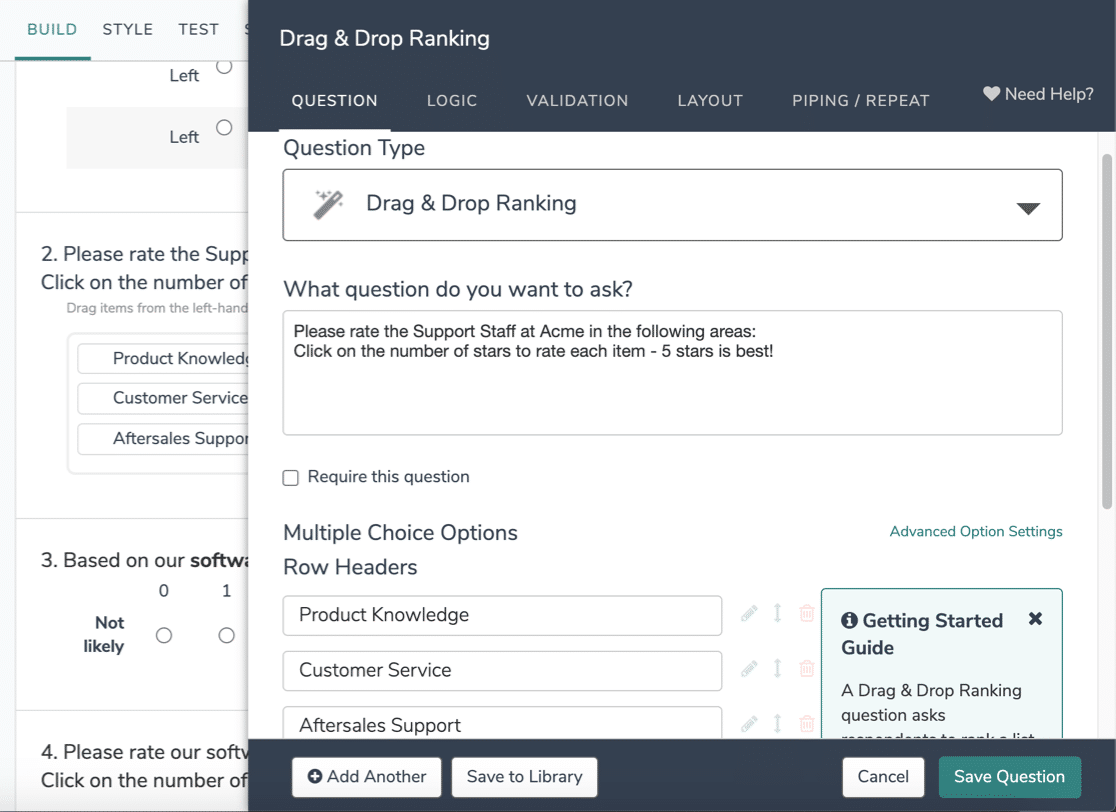Viewport: 1116px width, 812px height.
Task: Enable the Require this question checkbox
Action: pos(290,478)
